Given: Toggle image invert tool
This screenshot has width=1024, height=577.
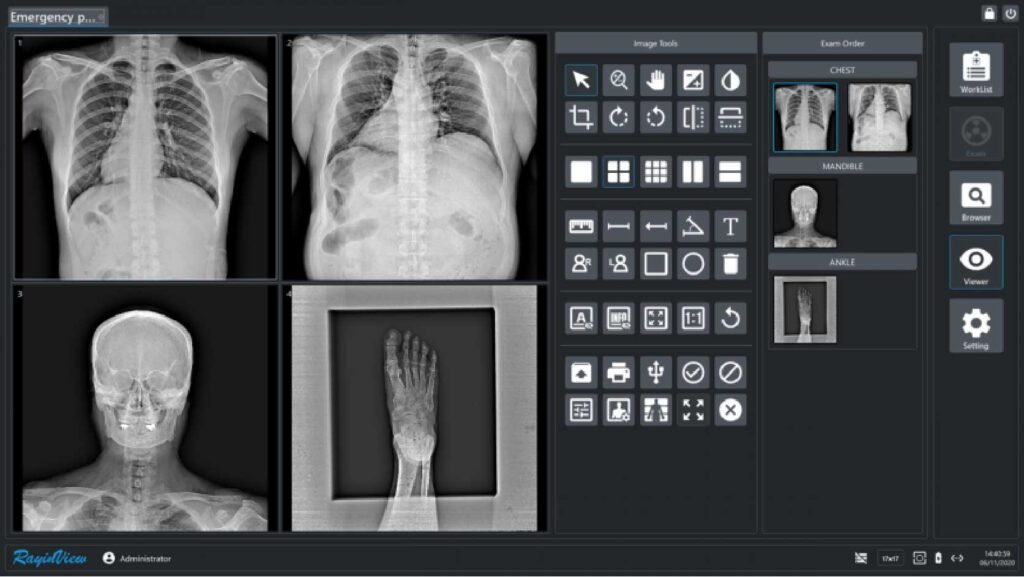Looking at the screenshot, I should [x=730, y=80].
